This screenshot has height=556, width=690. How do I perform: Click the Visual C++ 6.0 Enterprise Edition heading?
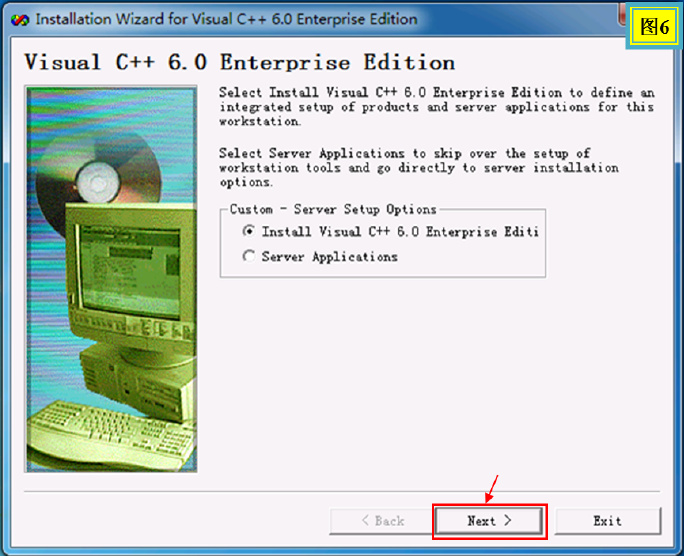(x=240, y=63)
